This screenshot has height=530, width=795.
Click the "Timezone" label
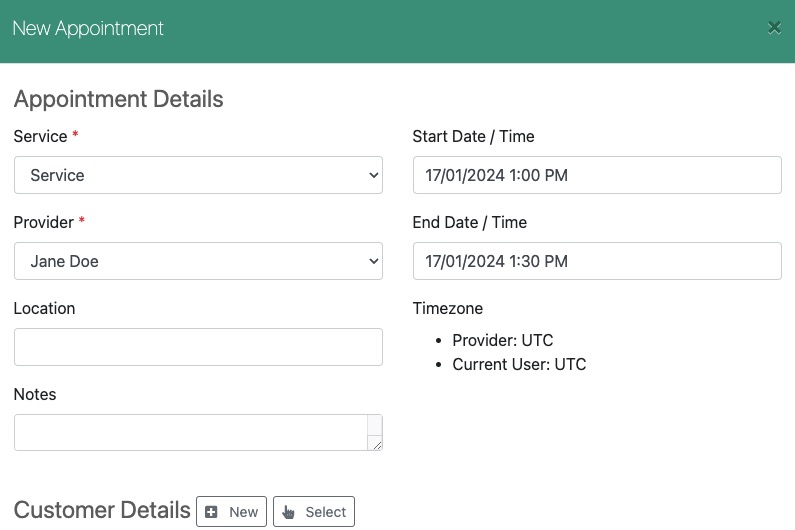point(448,308)
